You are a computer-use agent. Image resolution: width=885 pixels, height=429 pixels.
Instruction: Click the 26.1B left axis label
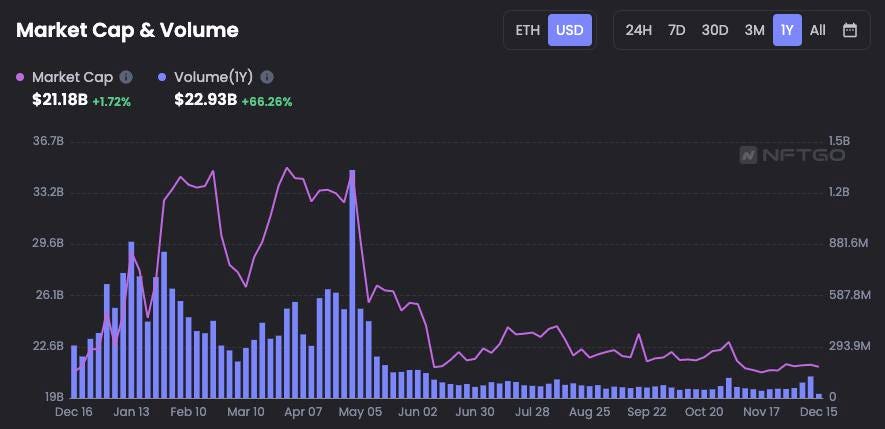pyautogui.click(x=49, y=295)
